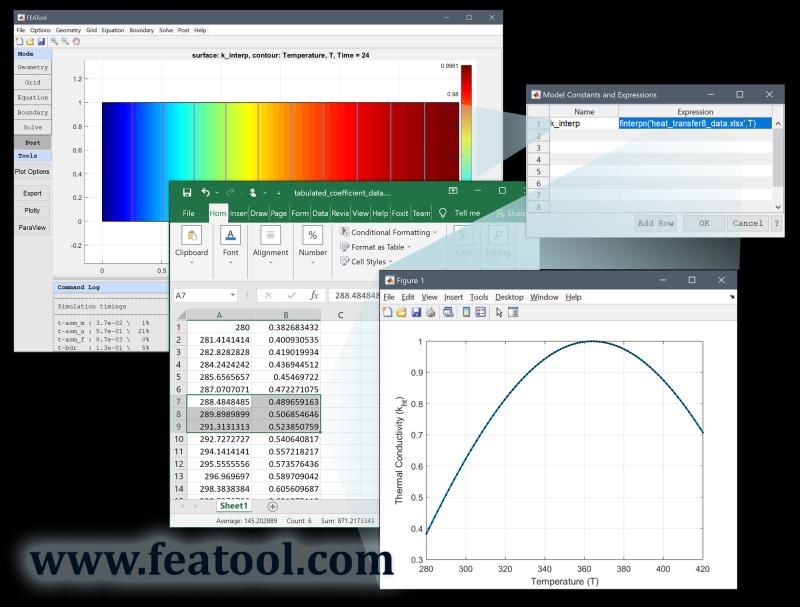Select cell containing 0.540640817 in Excel

[286, 439]
